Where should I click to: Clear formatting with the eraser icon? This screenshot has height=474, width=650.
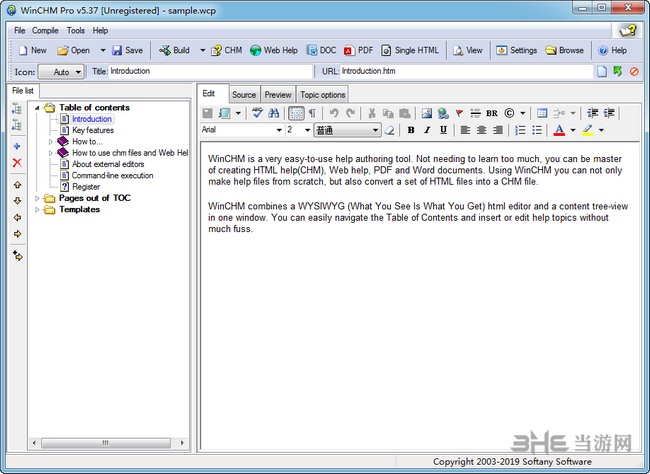click(x=389, y=130)
